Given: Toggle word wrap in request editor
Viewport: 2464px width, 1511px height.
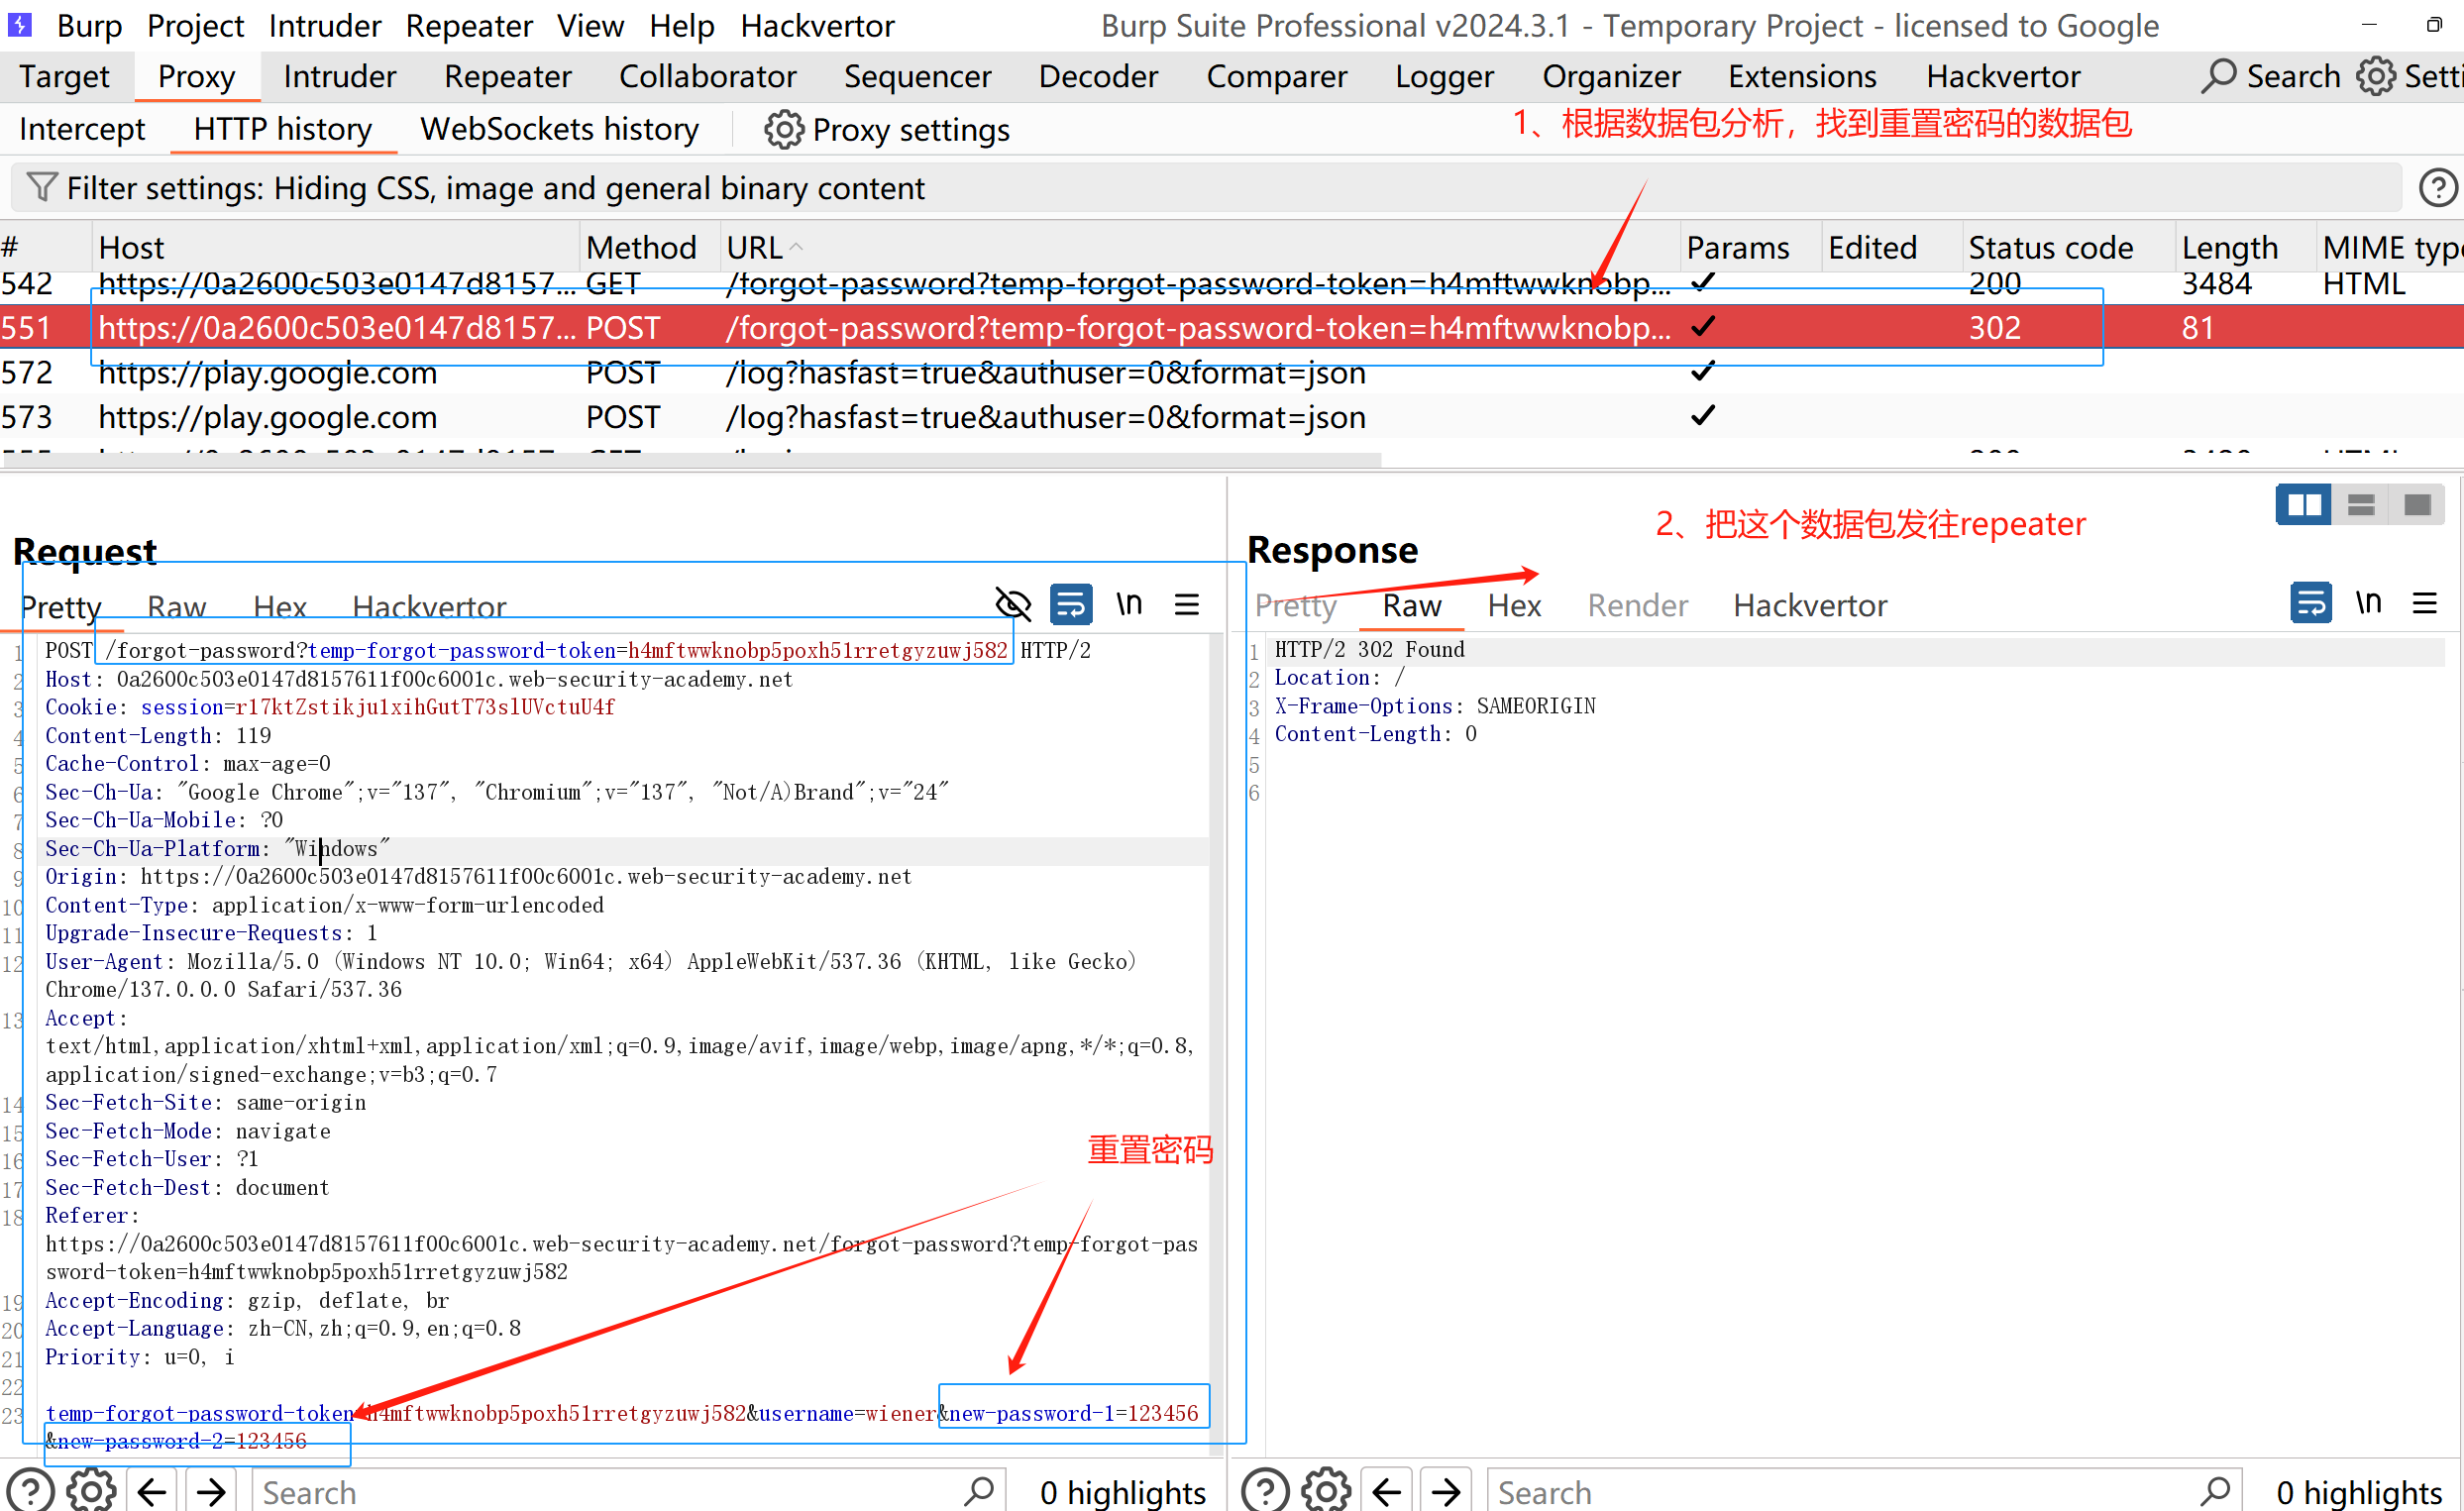Looking at the screenshot, I should click(1070, 604).
